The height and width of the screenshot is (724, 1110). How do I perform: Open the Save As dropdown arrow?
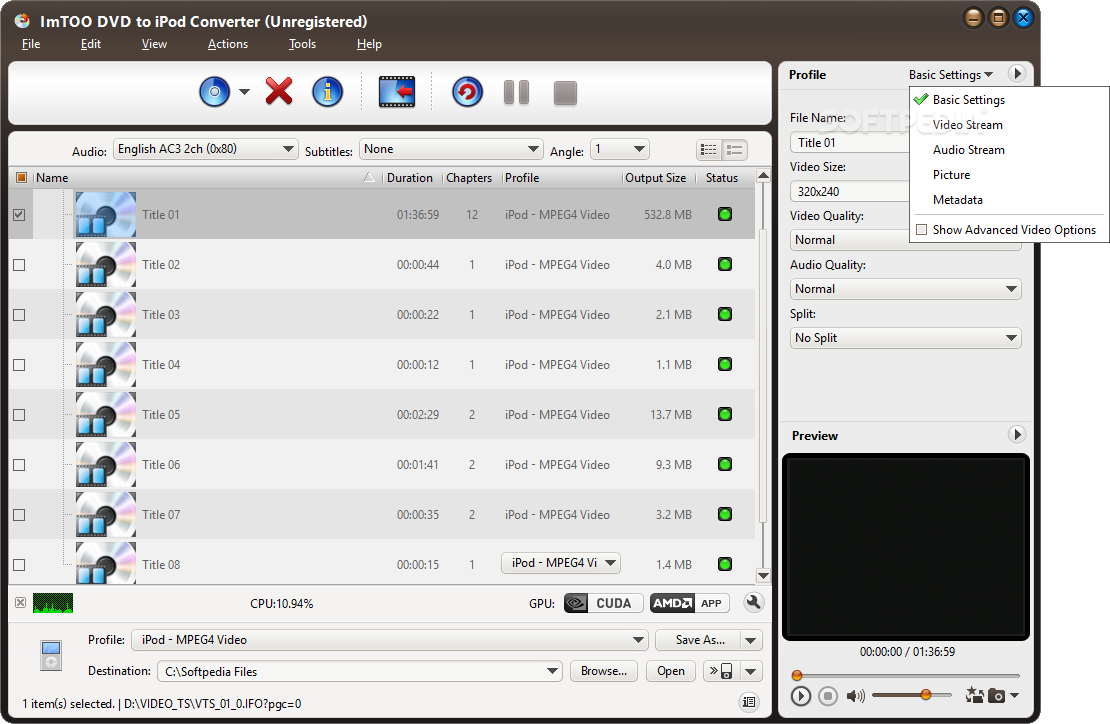(x=751, y=640)
